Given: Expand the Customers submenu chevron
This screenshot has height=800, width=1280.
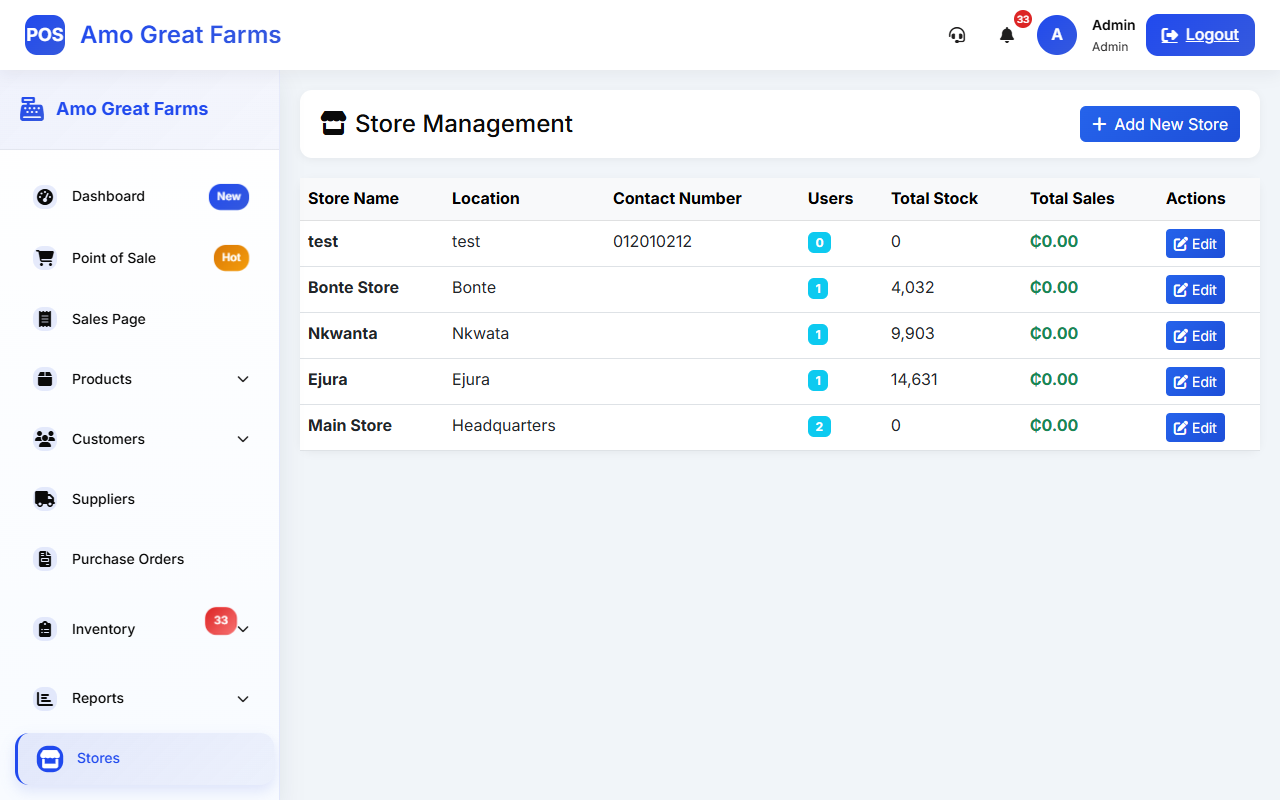Looking at the screenshot, I should click(243, 439).
